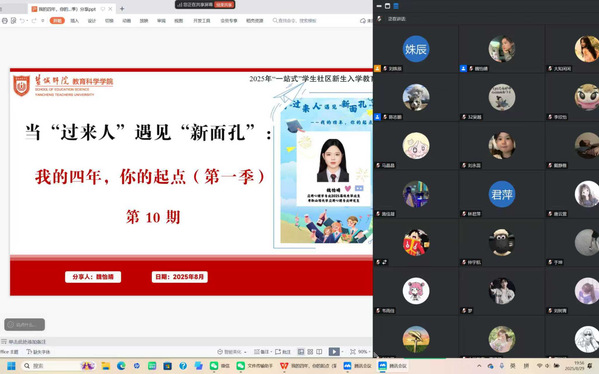Select normal view icon in status bar
The height and width of the screenshot is (374, 599).
click(x=301, y=351)
